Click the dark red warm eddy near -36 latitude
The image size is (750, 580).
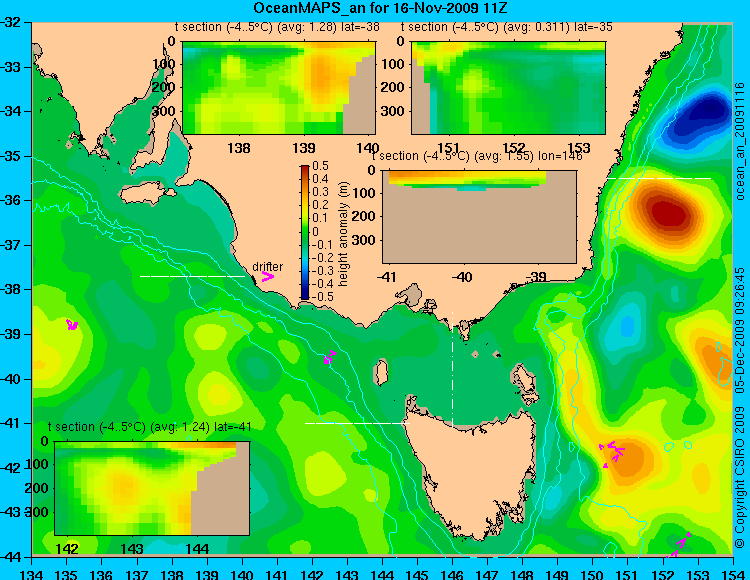pos(670,212)
